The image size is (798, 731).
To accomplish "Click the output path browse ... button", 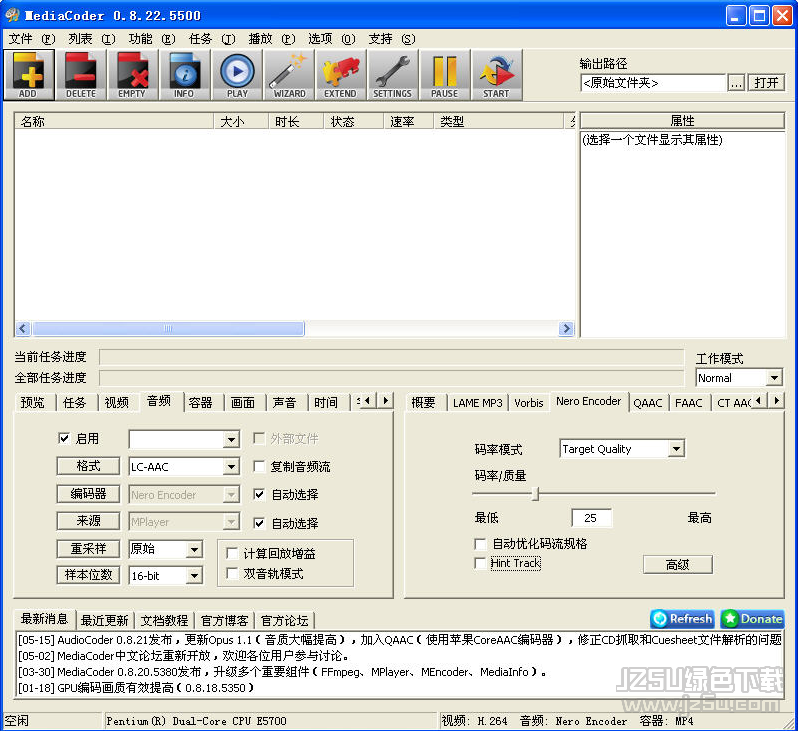I will 736,83.
